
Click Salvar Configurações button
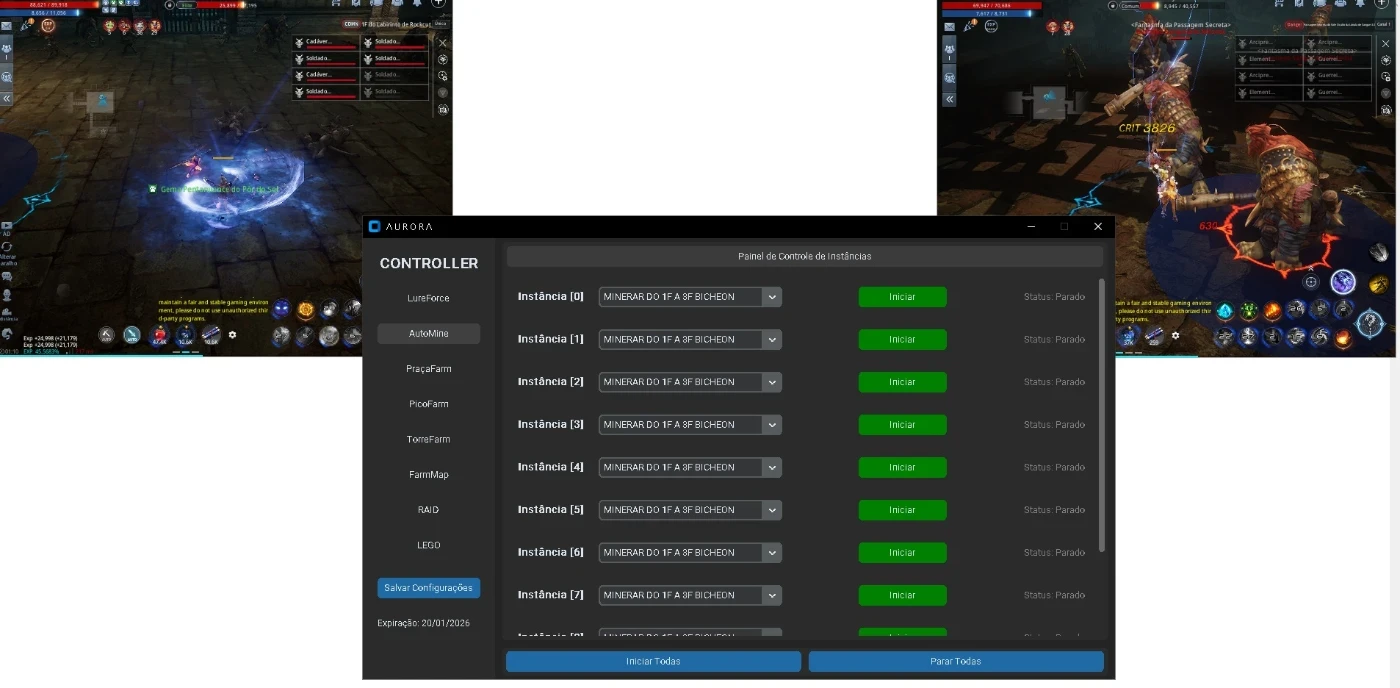(428, 588)
